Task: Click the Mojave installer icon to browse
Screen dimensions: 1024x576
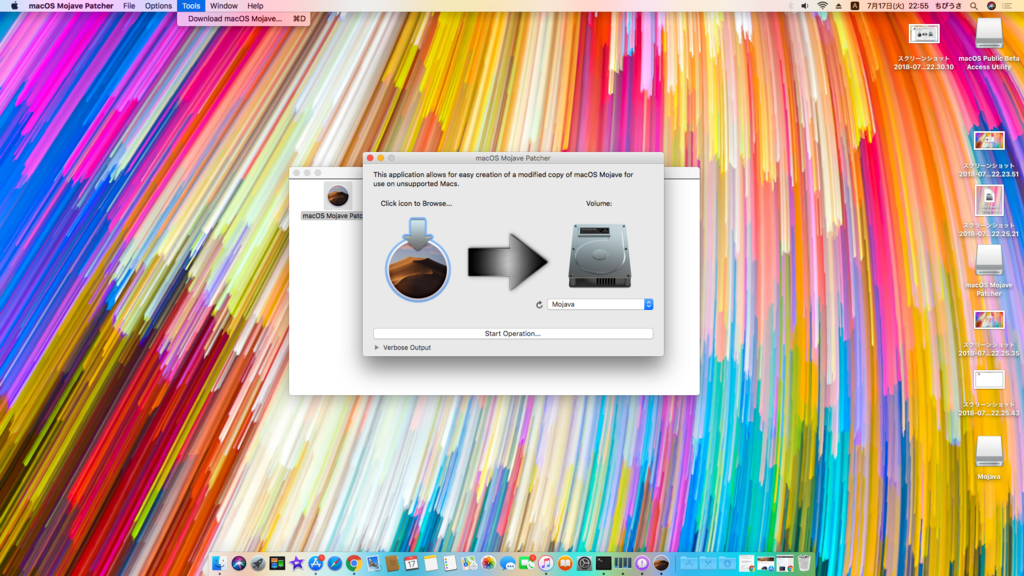Action: point(417,260)
